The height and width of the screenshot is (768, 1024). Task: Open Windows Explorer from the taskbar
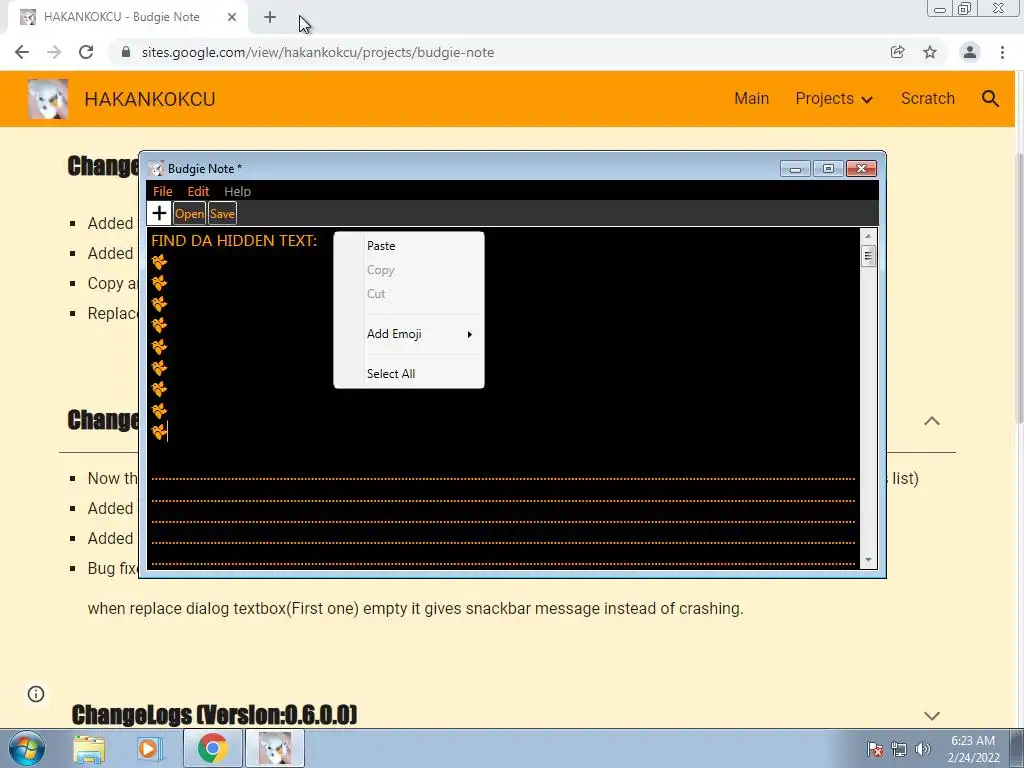coord(89,749)
